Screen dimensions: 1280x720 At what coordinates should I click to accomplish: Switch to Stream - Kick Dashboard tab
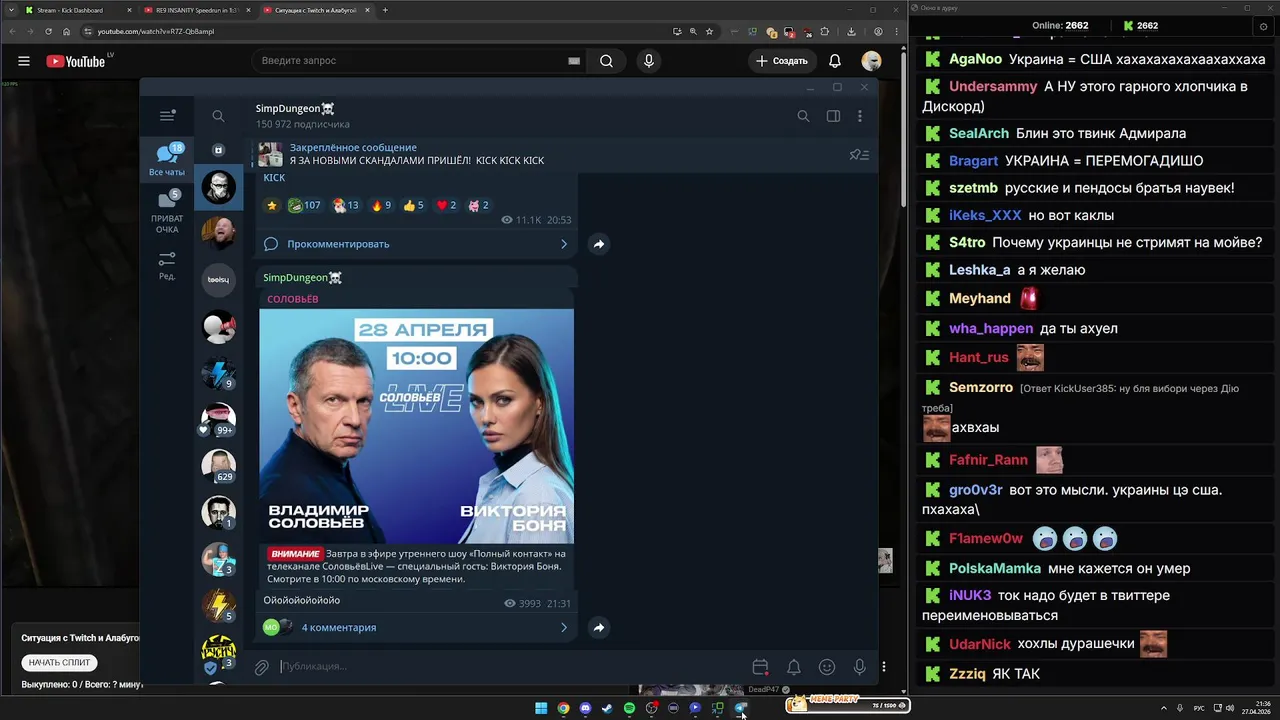(75, 10)
